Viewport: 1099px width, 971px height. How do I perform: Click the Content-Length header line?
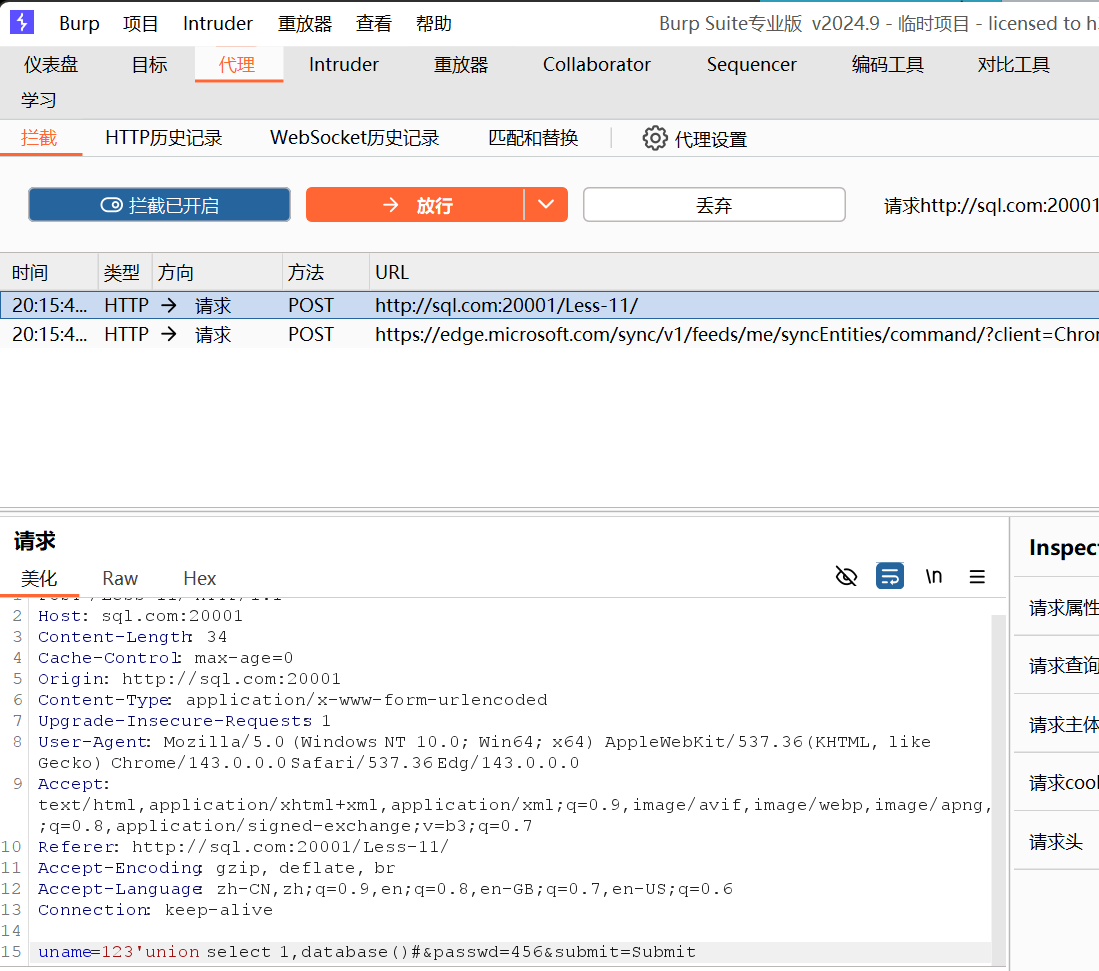click(x=132, y=637)
